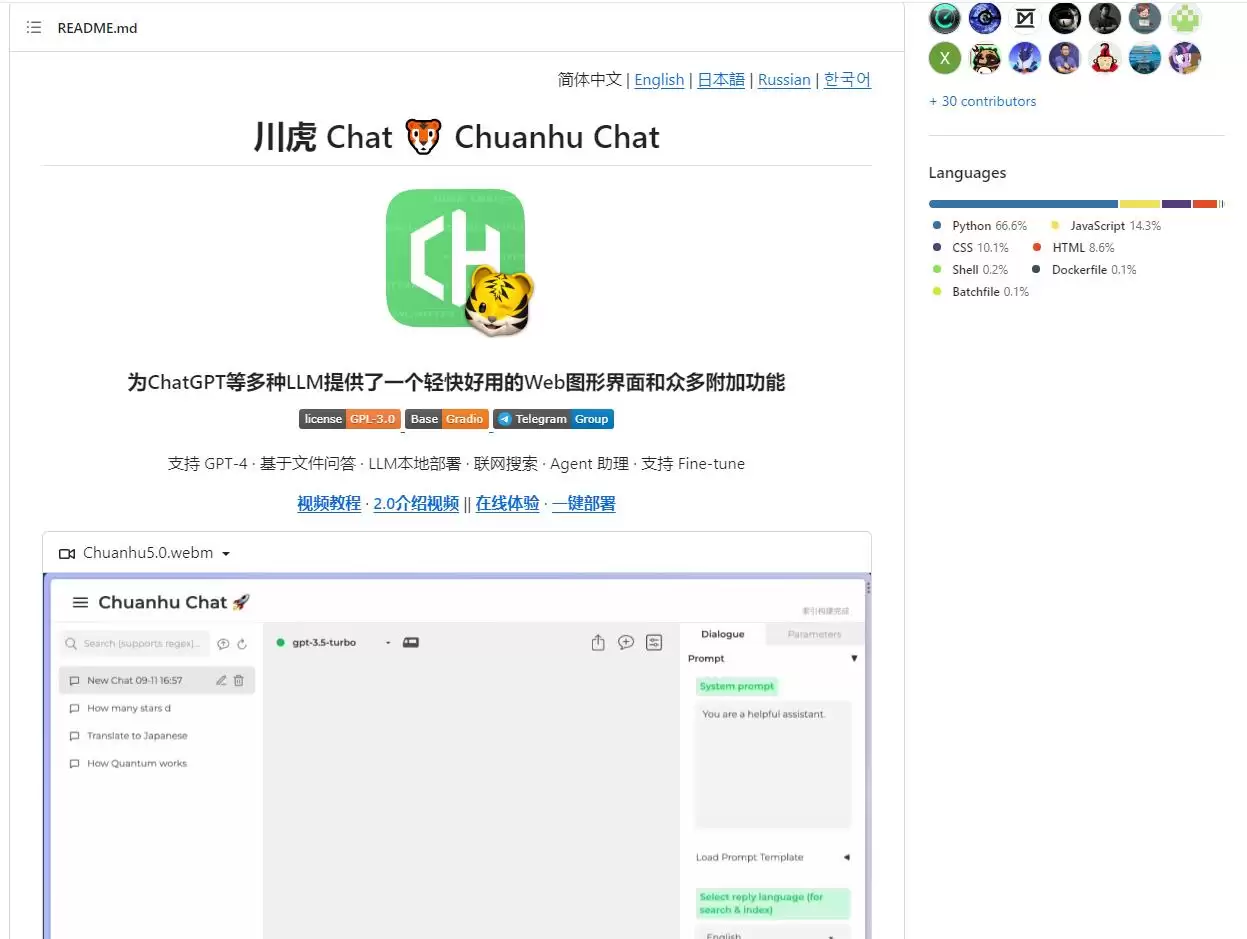Image resolution: width=1247 pixels, height=939 pixels.
Task: Open the 日本語 README link
Action: (x=721, y=80)
